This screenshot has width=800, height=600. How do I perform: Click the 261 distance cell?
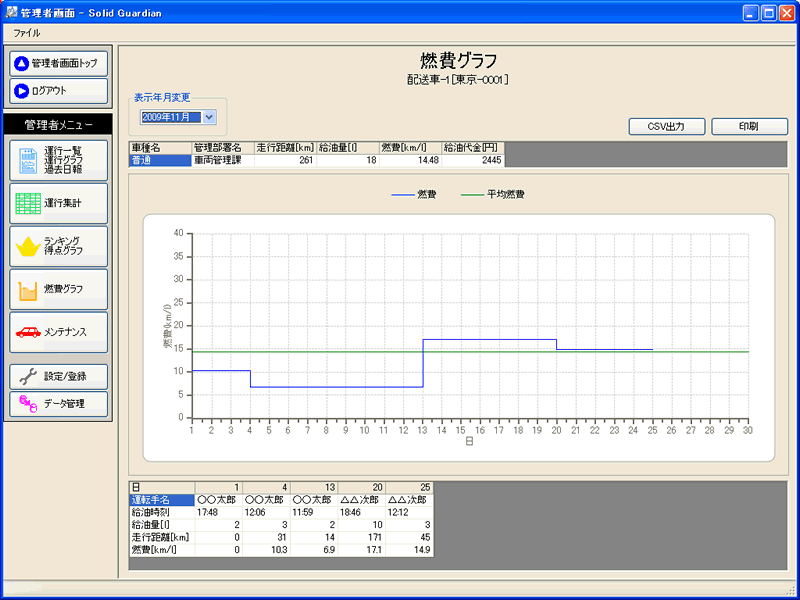click(x=285, y=160)
